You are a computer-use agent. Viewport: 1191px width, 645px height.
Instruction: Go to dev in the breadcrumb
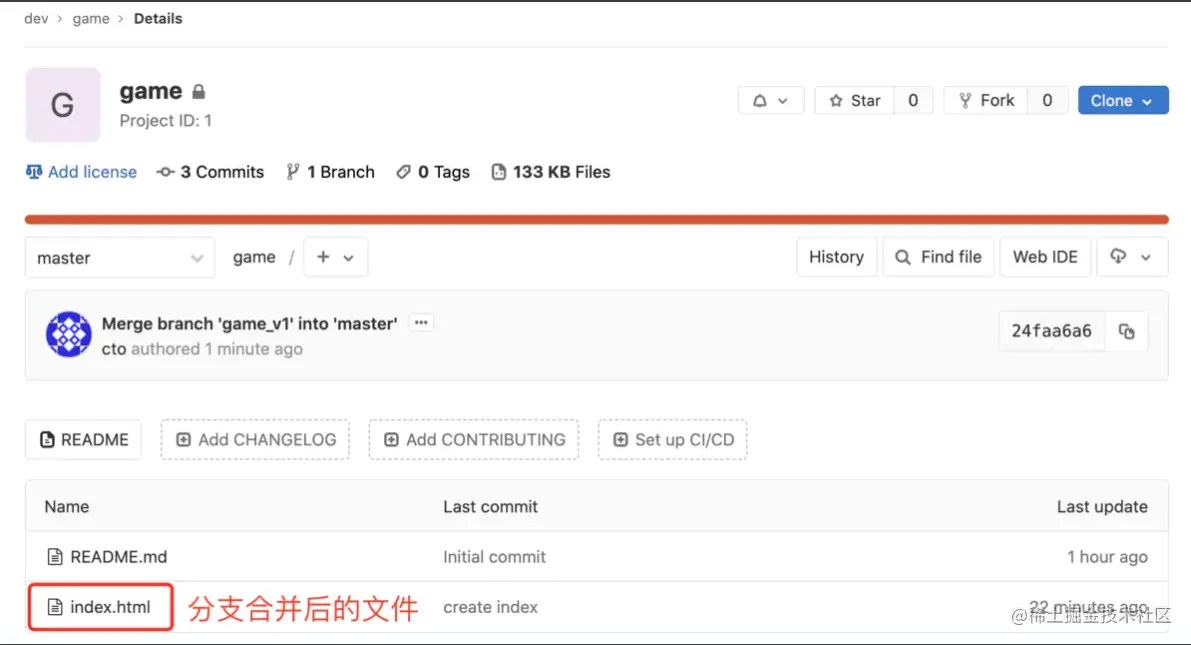coord(36,18)
